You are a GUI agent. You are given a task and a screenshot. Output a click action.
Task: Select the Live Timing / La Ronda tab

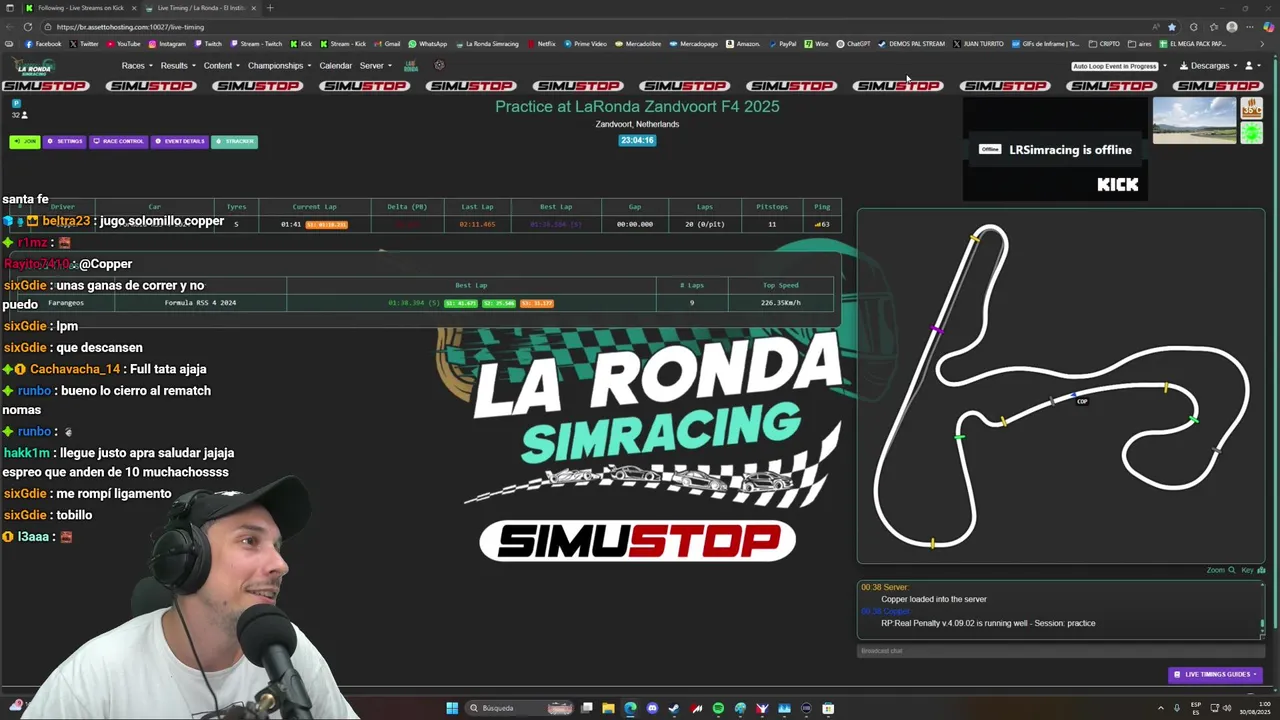(200, 8)
